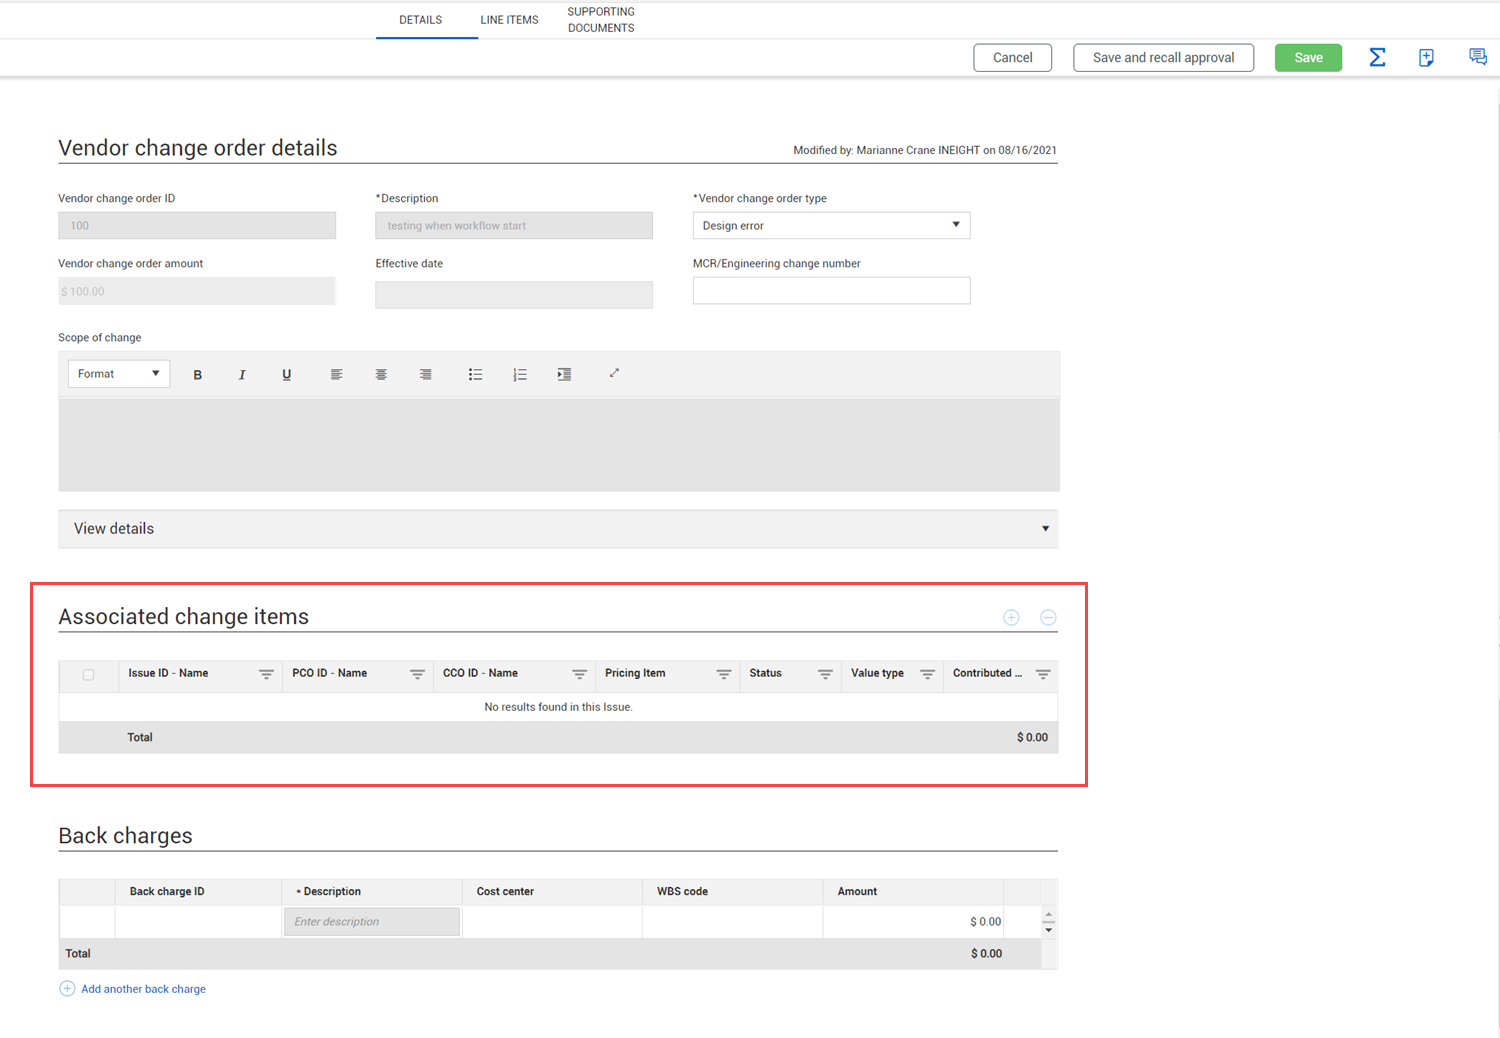Open the Supporting Documents tab
The height and width of the screenshot is (1038, 1500).
click(x=601, y=20)
